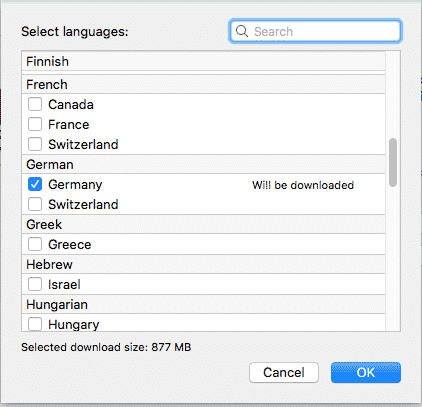The width and height of the screenshot is (422, 407).
Task: Enable the French Canada checkbox
Action: [x=35, y=104]
